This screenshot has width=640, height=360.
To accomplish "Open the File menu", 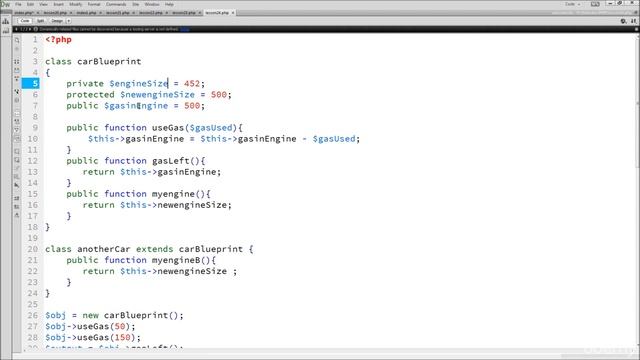I will (x=18, y=4).
